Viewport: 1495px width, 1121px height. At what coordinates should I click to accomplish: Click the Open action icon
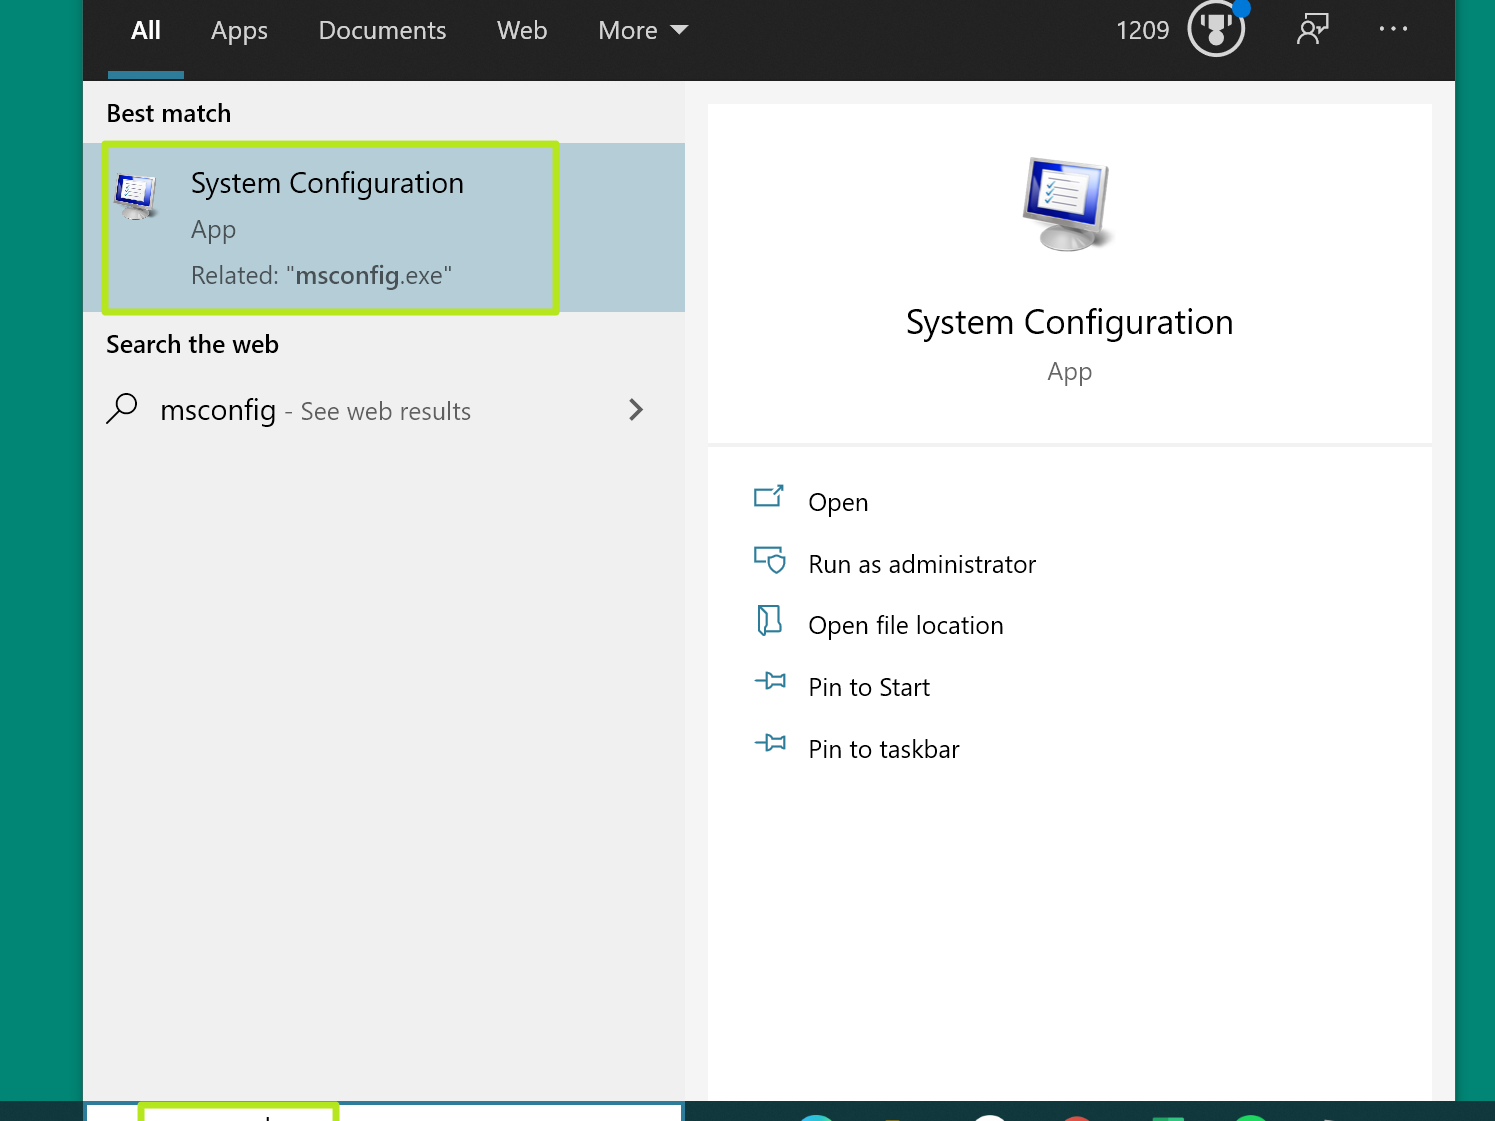tap(769, 497)
